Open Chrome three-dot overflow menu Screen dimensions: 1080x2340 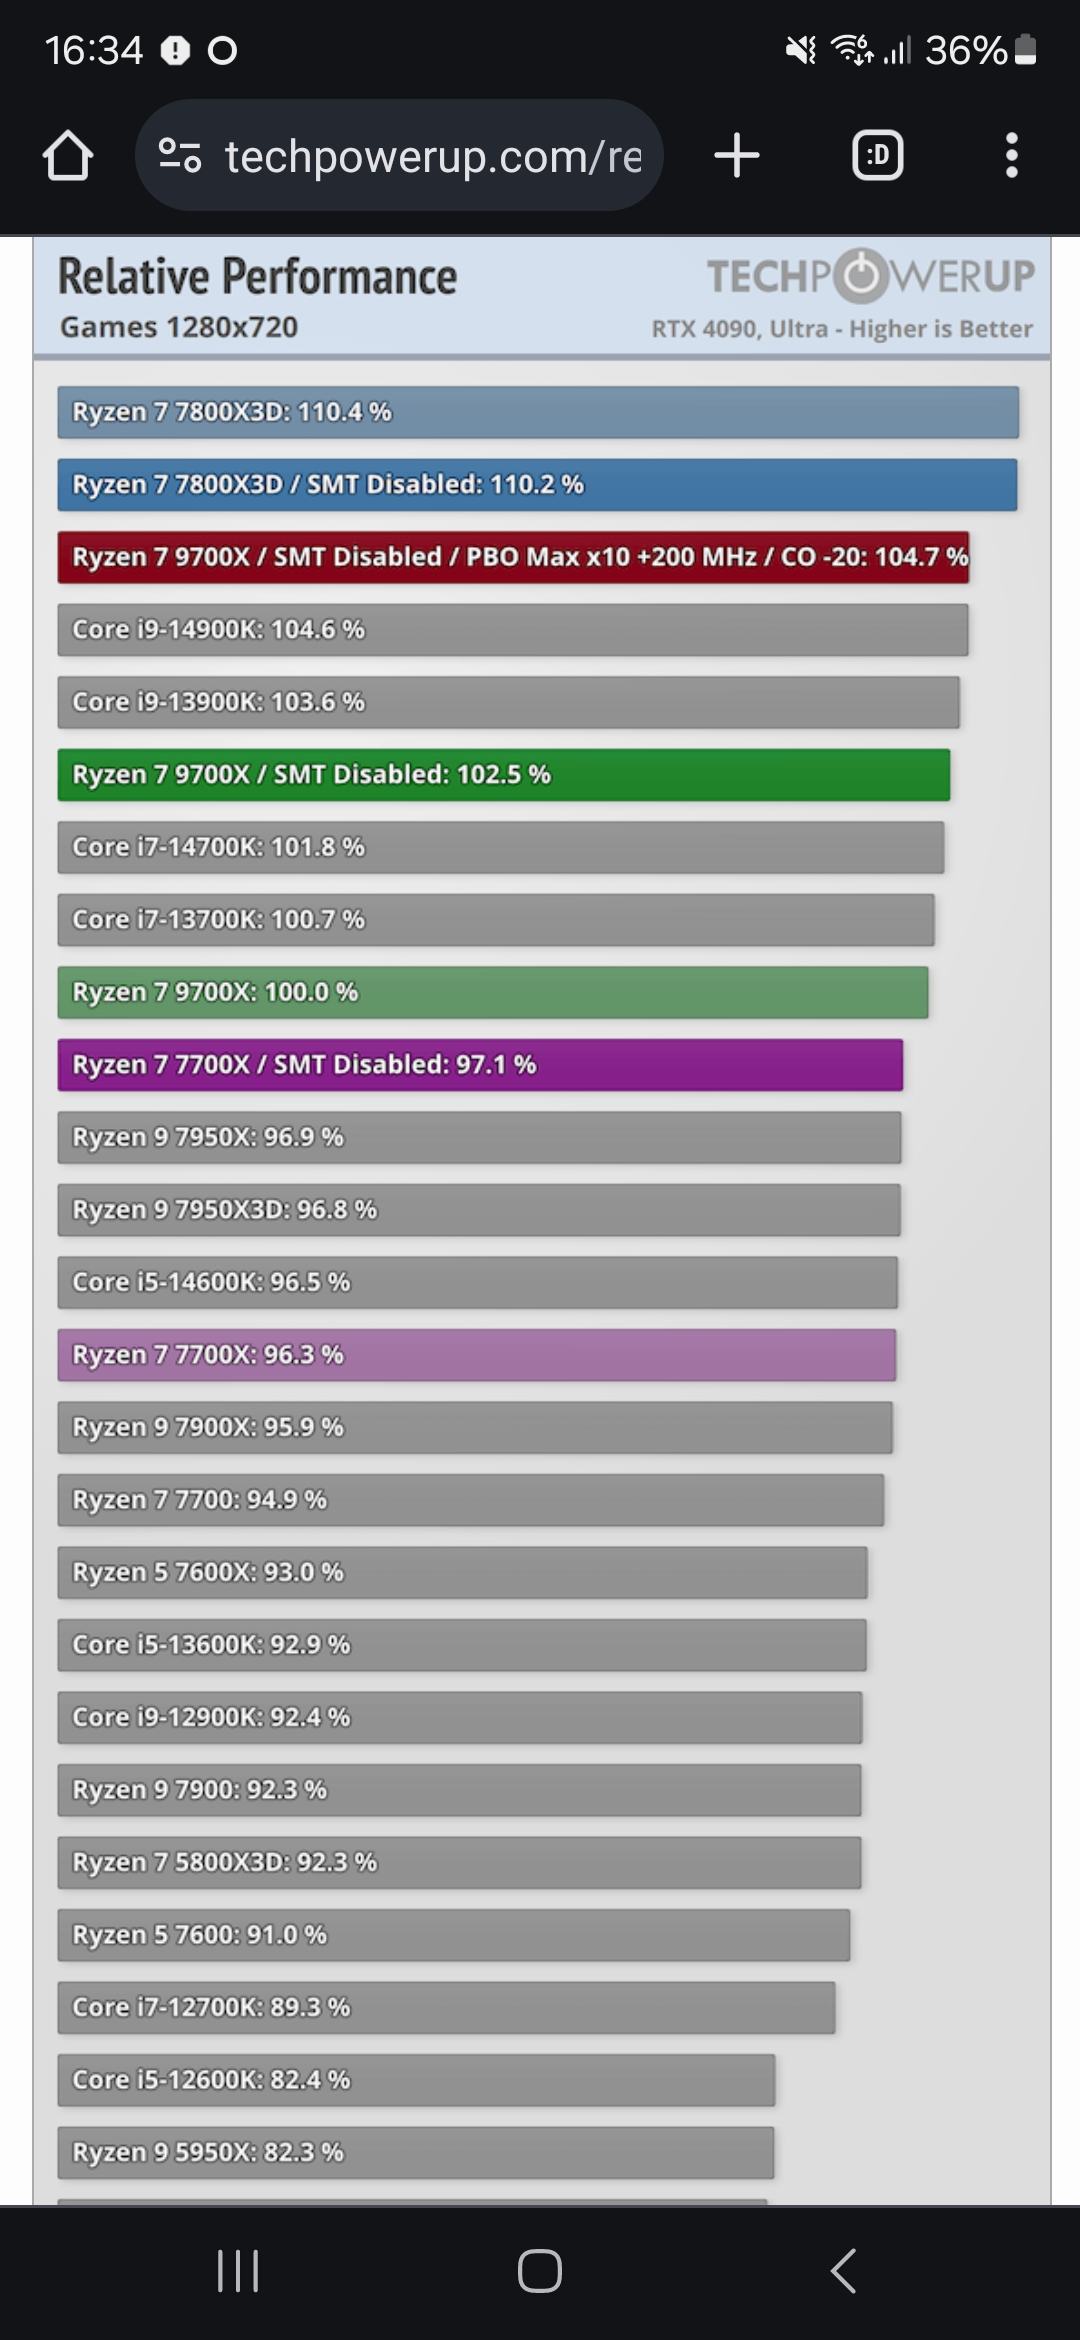click(1011, 156)
